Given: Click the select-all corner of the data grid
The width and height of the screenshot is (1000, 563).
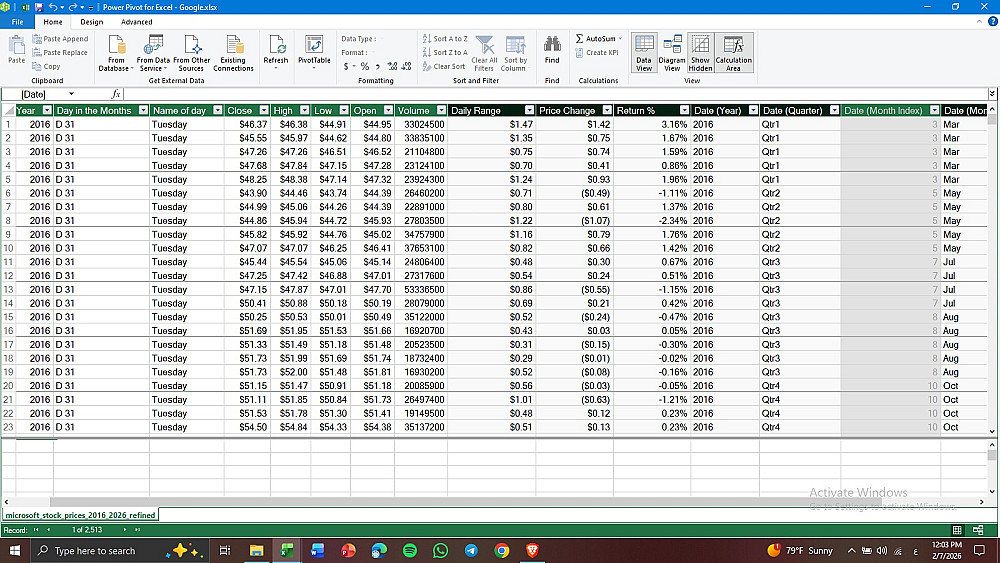Looking at the screenshot, I should 8,110.
